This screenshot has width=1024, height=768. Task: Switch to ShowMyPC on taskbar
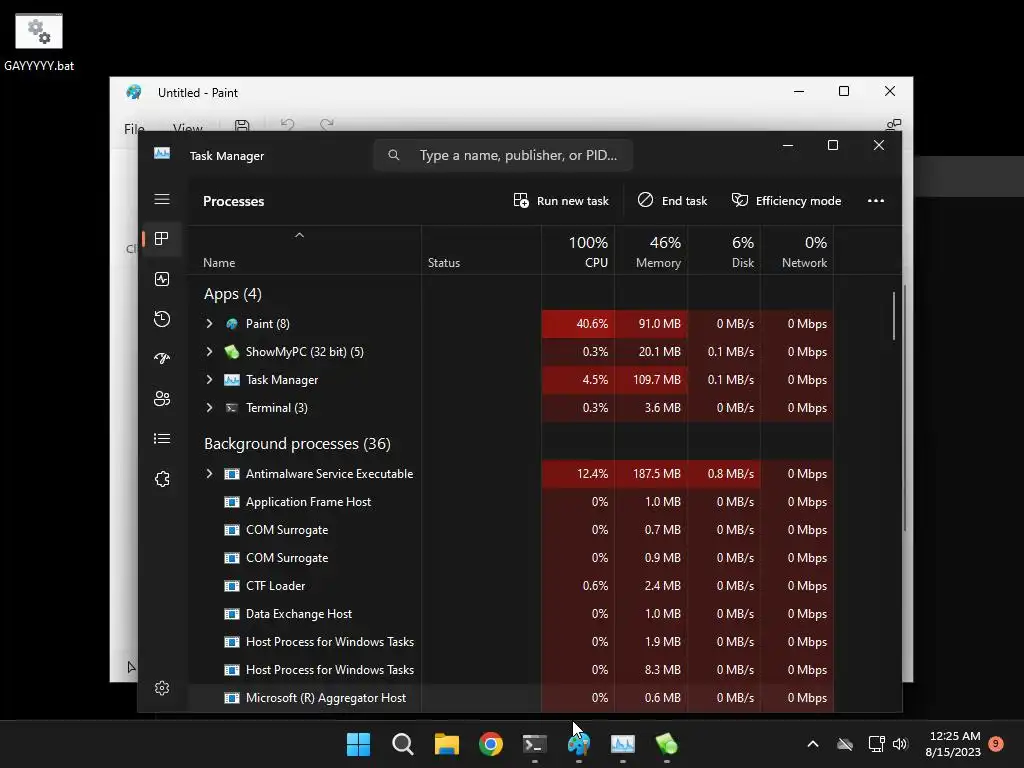coord(666,744)
